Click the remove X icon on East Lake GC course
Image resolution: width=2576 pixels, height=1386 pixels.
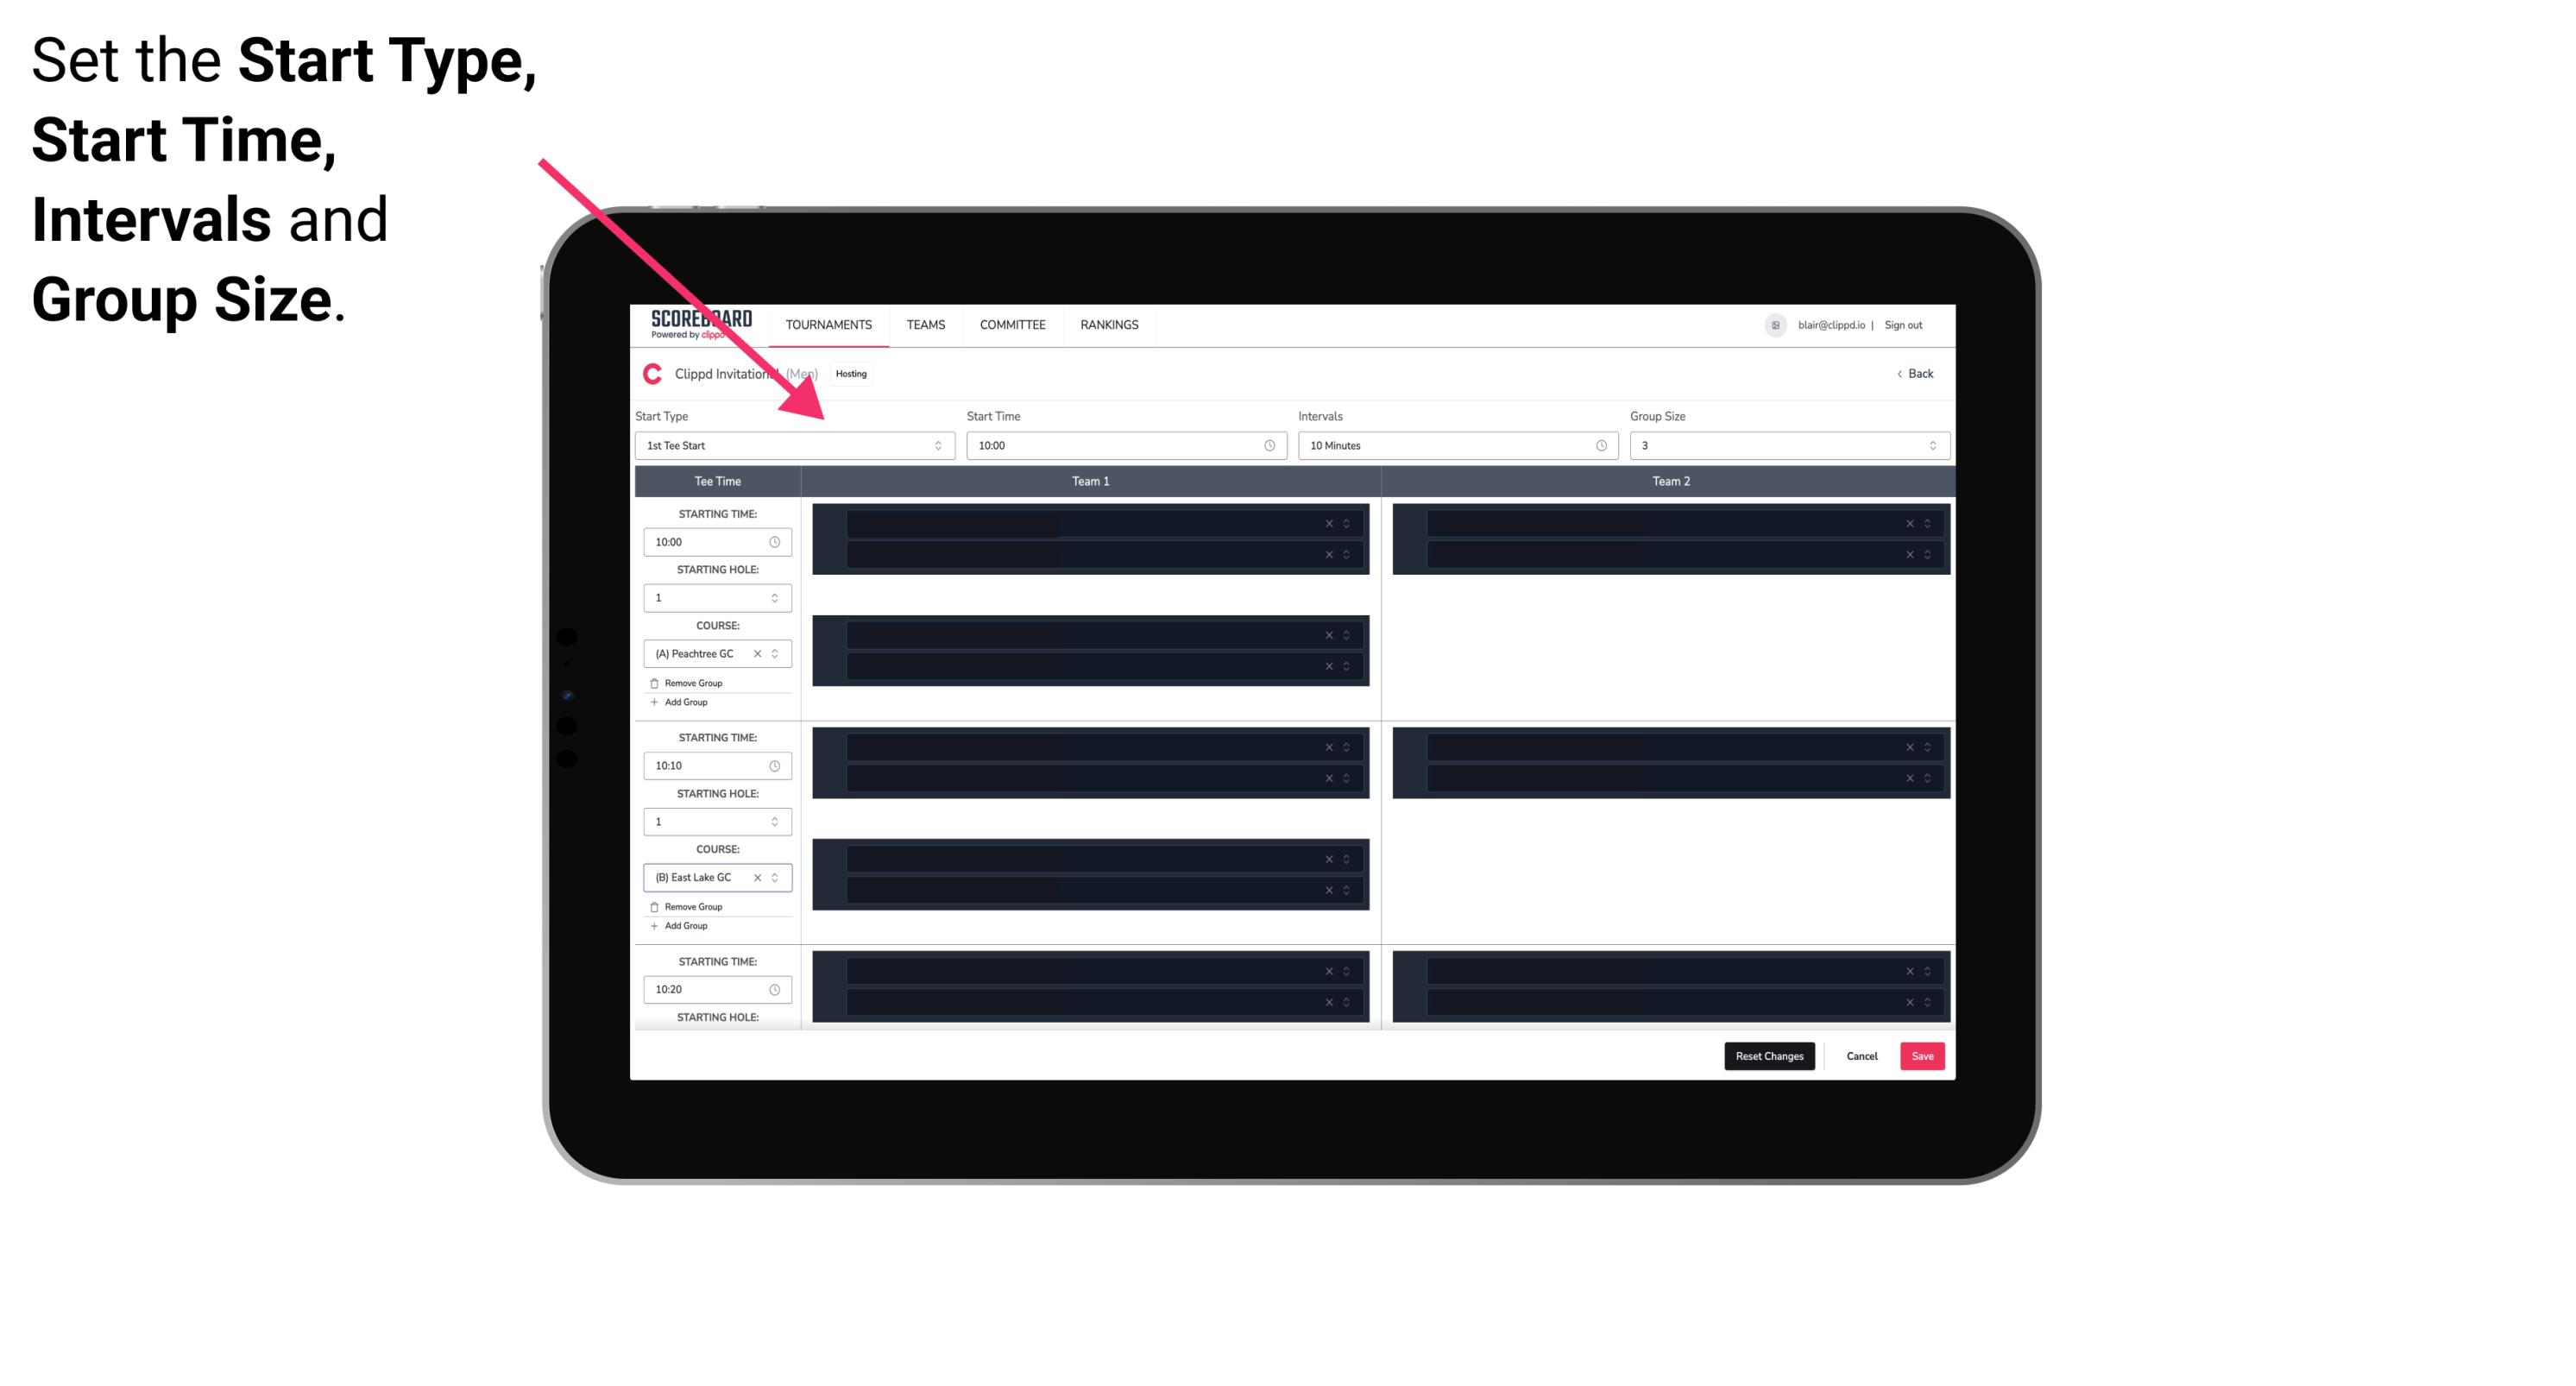766,878
